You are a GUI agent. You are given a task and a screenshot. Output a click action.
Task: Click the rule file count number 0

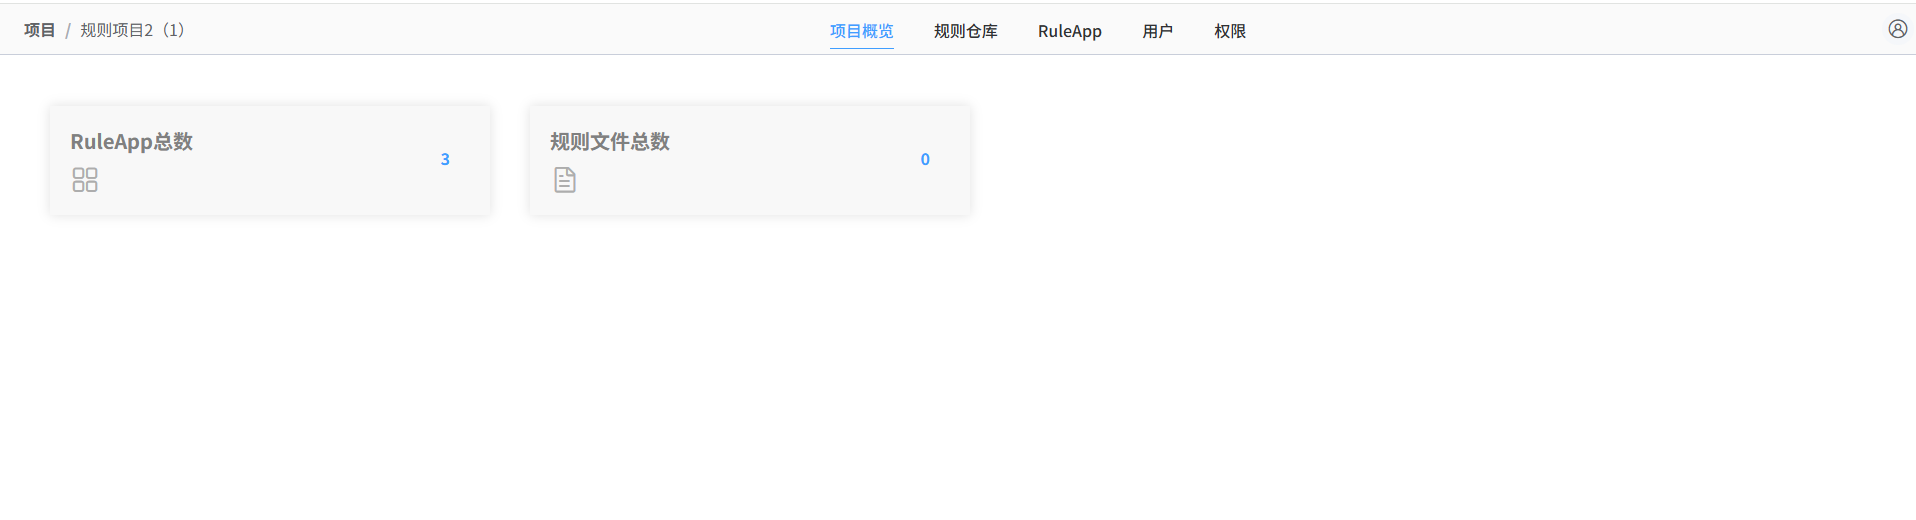(925, 159)
